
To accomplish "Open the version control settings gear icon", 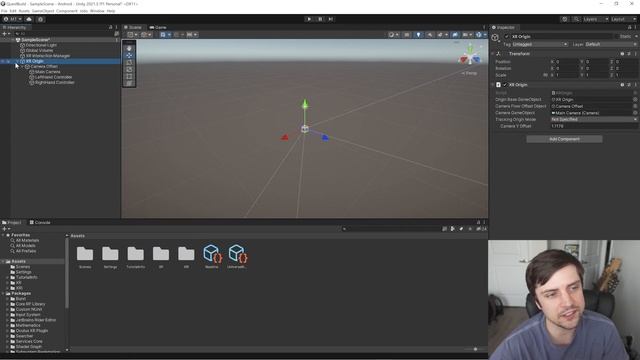I will point(40,19).
